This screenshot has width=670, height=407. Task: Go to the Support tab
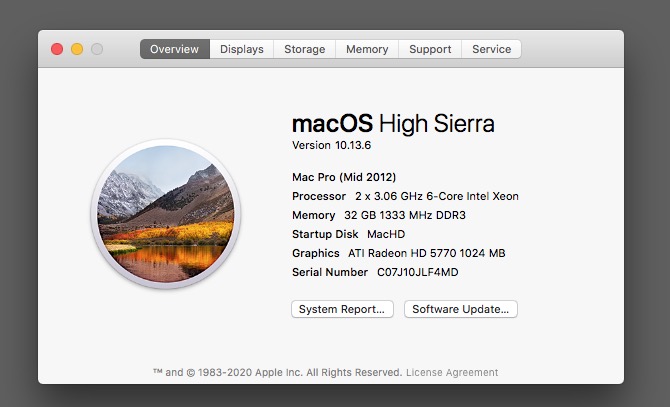430,49
